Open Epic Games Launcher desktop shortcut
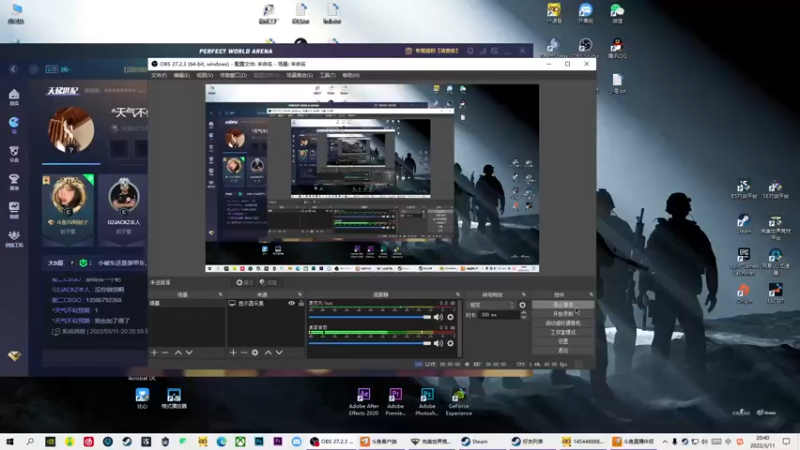This screenshot has height=450, width=800. click(744, 261)
